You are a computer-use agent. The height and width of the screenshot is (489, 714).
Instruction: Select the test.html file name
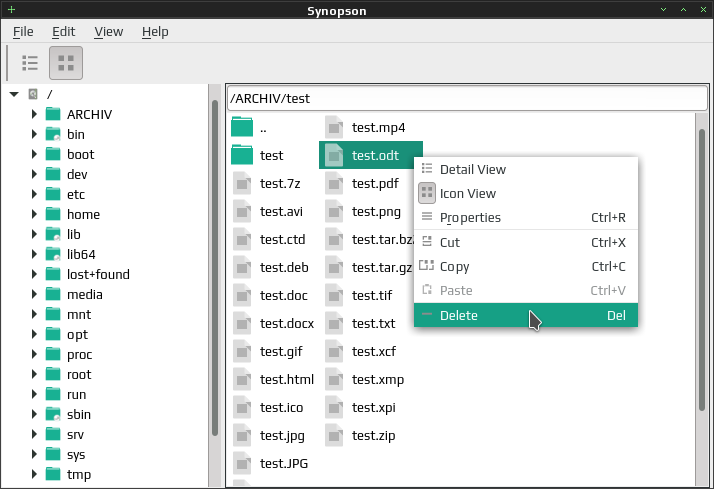tap(287, 379)
